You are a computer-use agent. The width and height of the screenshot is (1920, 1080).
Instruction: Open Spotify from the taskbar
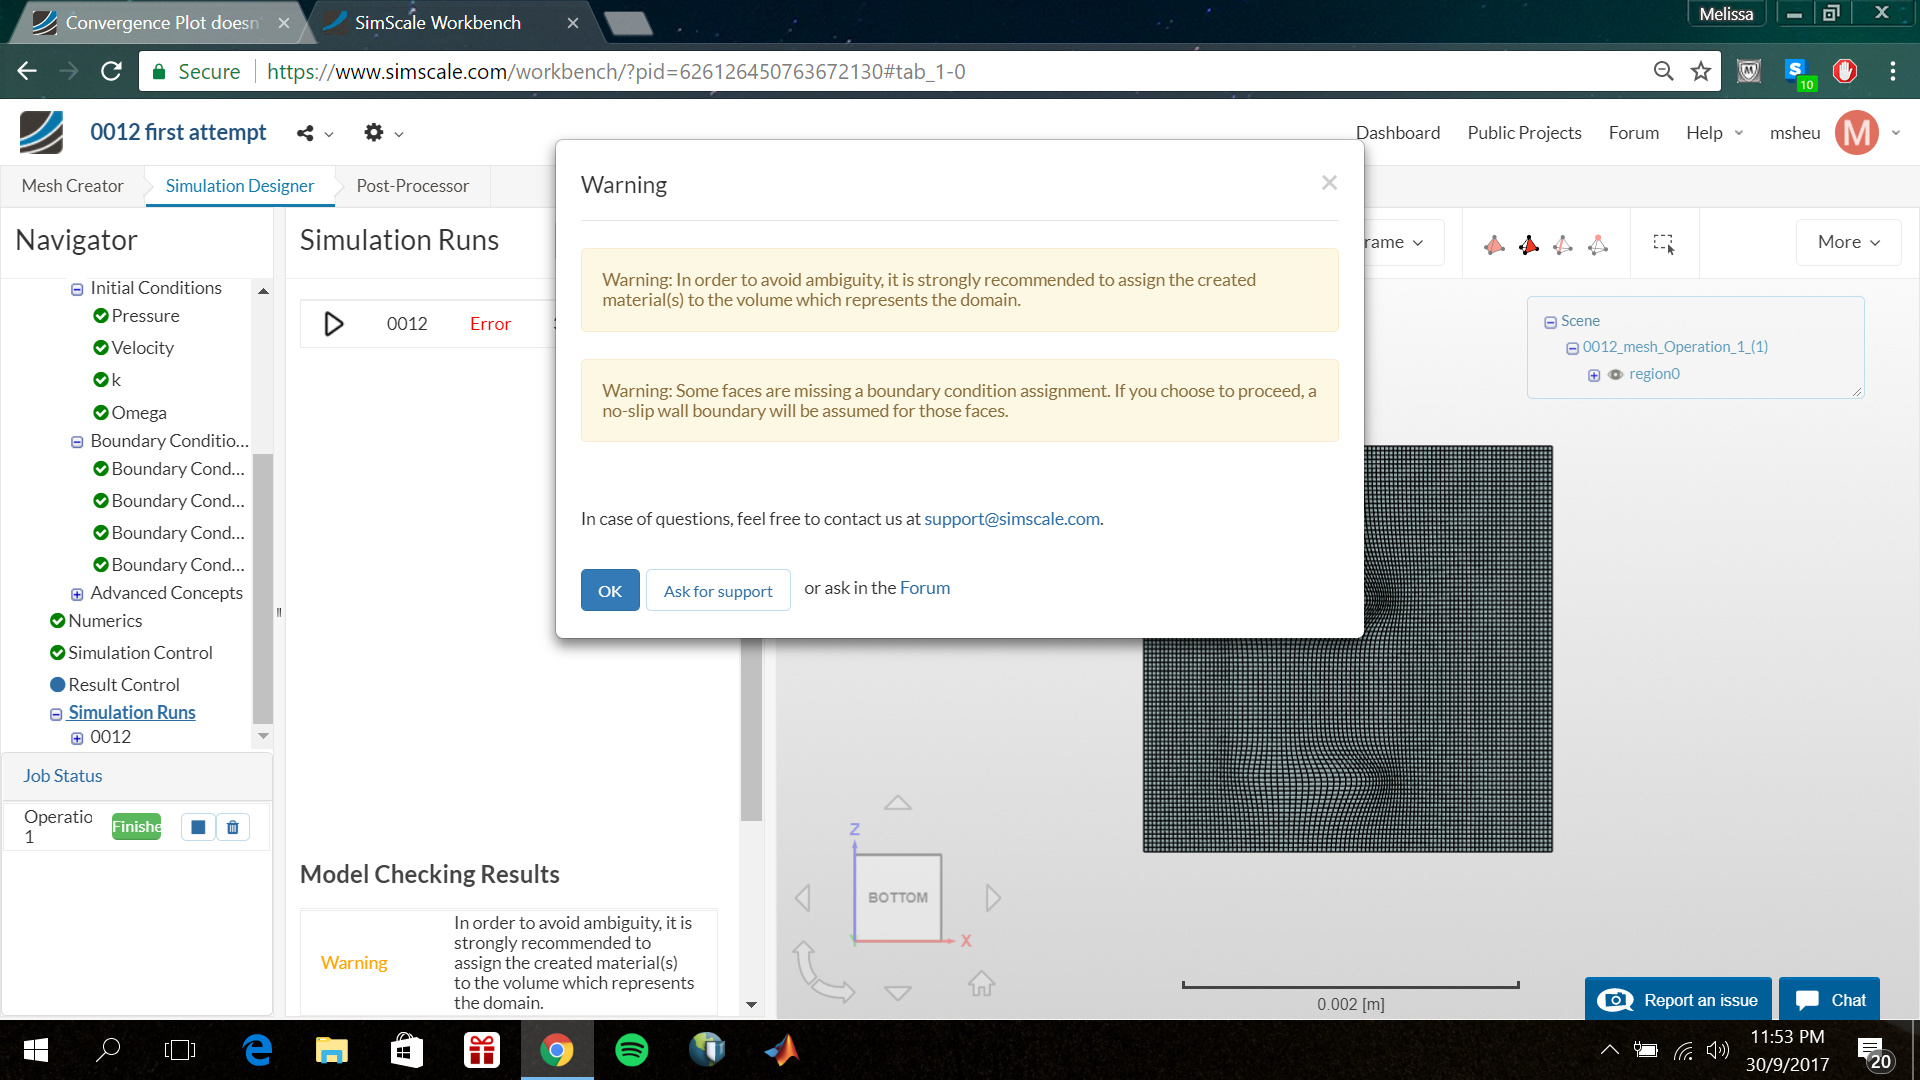(x=631, y=1050)
